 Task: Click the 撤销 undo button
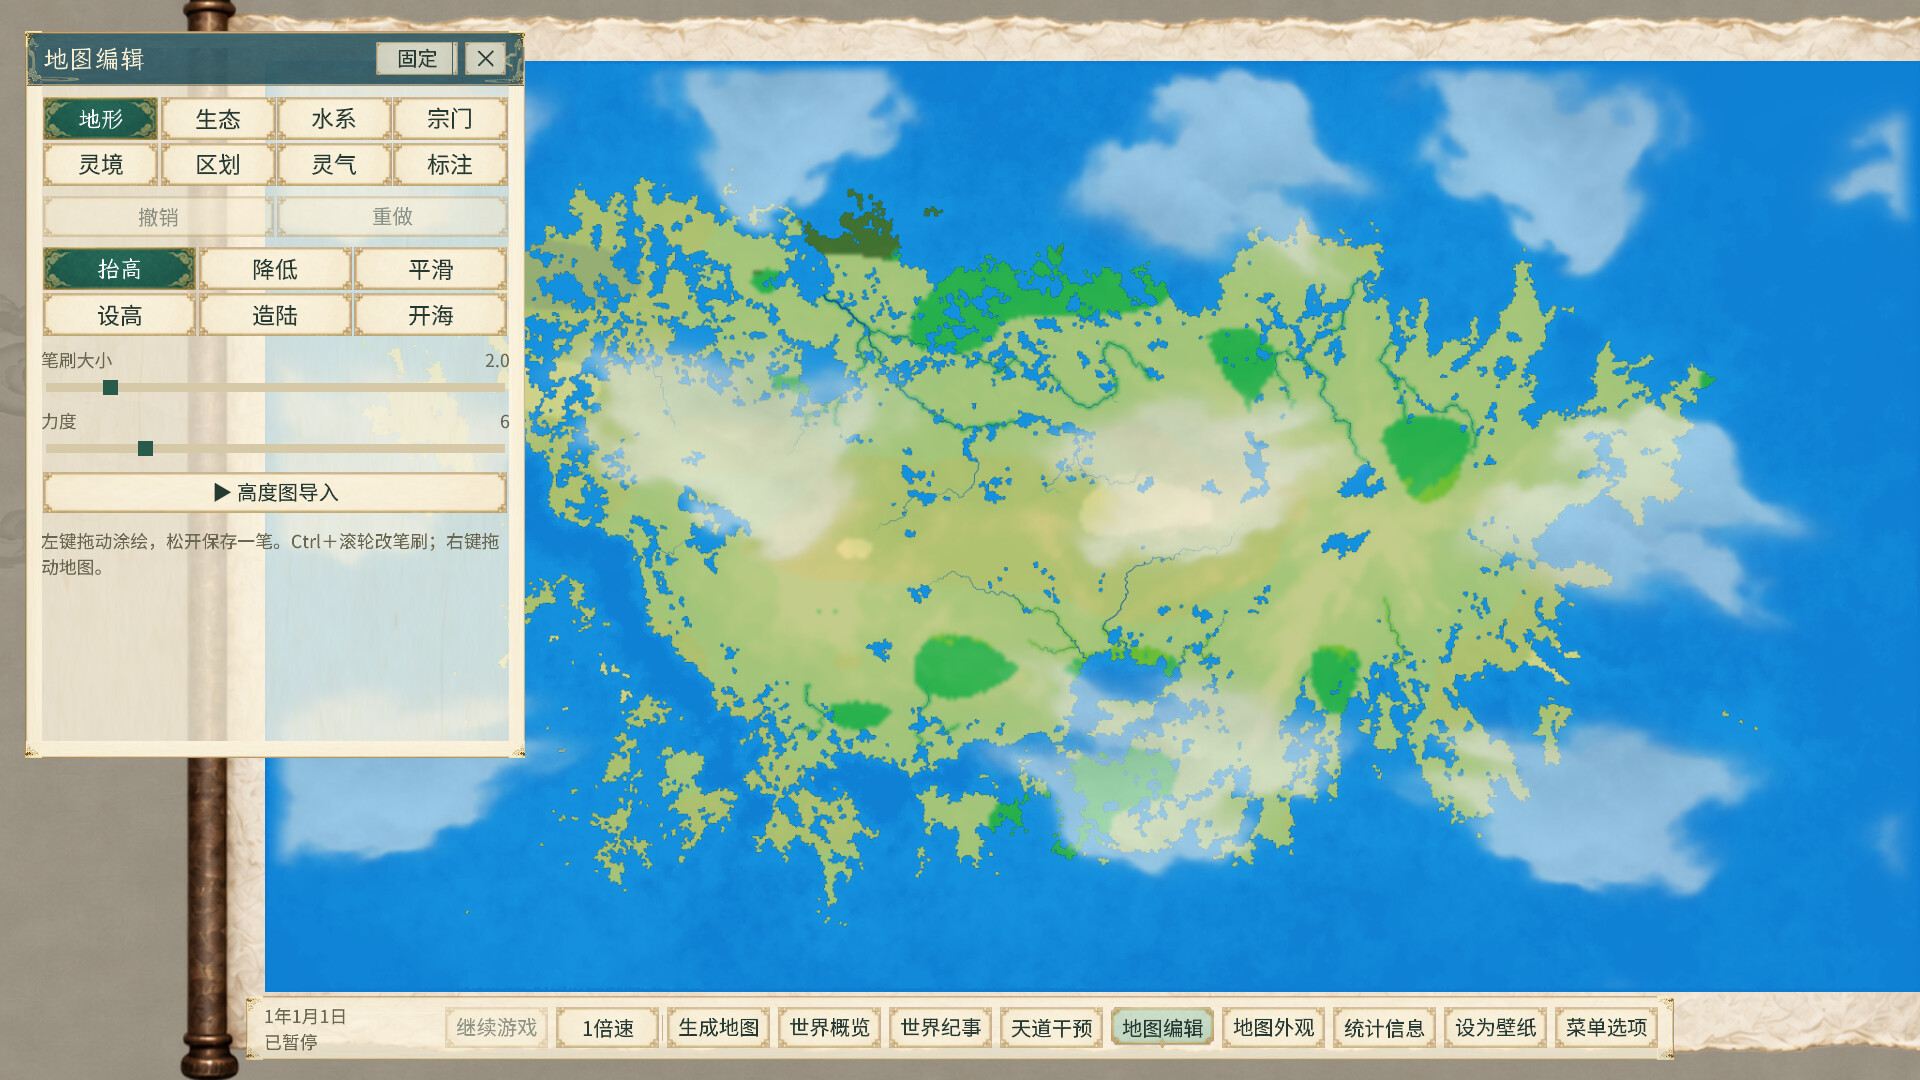[x=158, y=217]
